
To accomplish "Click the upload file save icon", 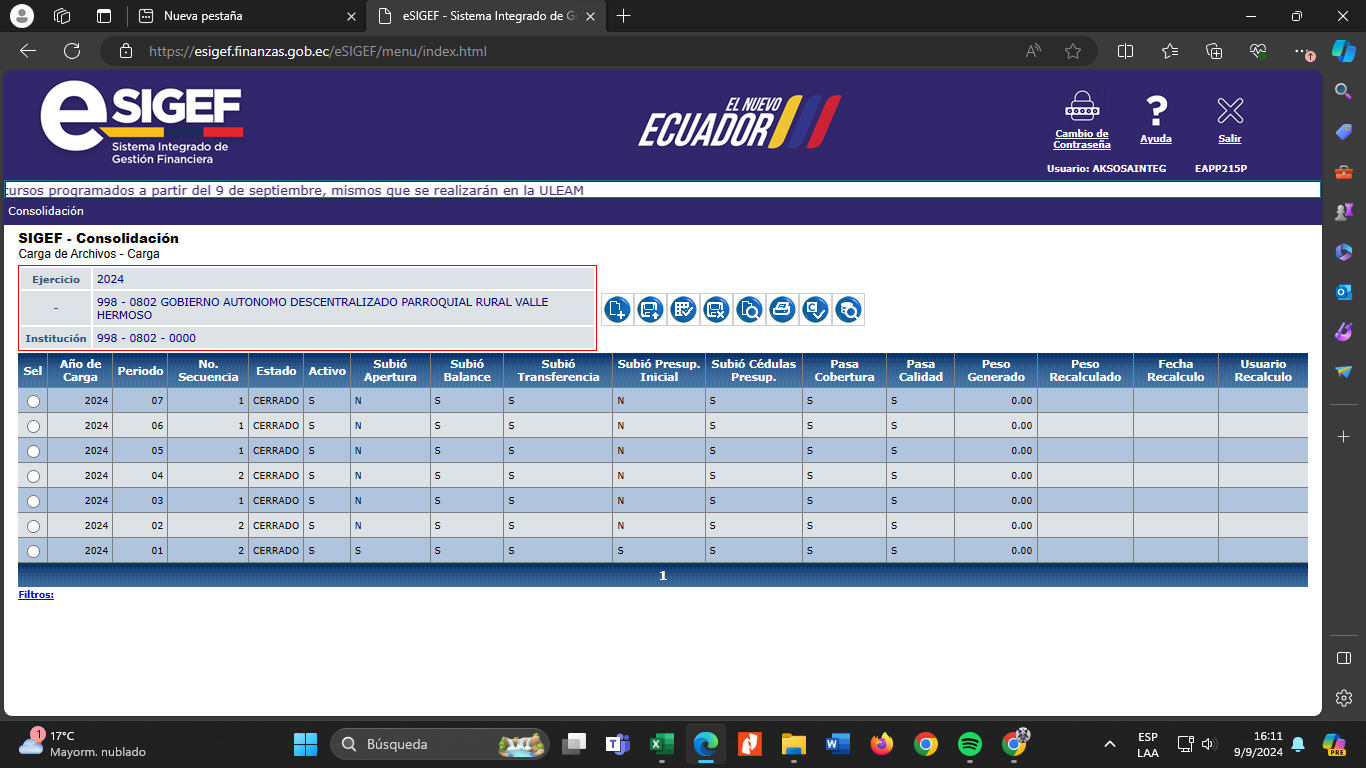I will [x=650, y=310].
